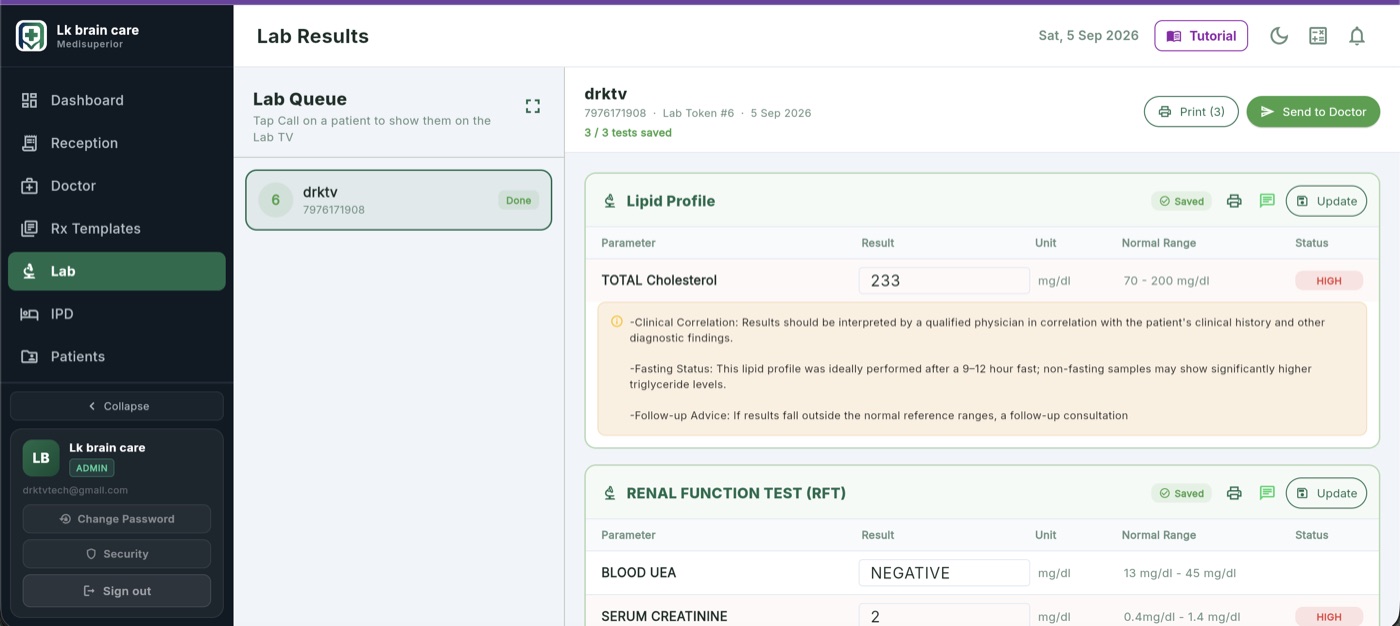This screenshot has width=1400, height=626.
Task: Click Lipid Profile microscope icon
Action: tap(610, 201)
